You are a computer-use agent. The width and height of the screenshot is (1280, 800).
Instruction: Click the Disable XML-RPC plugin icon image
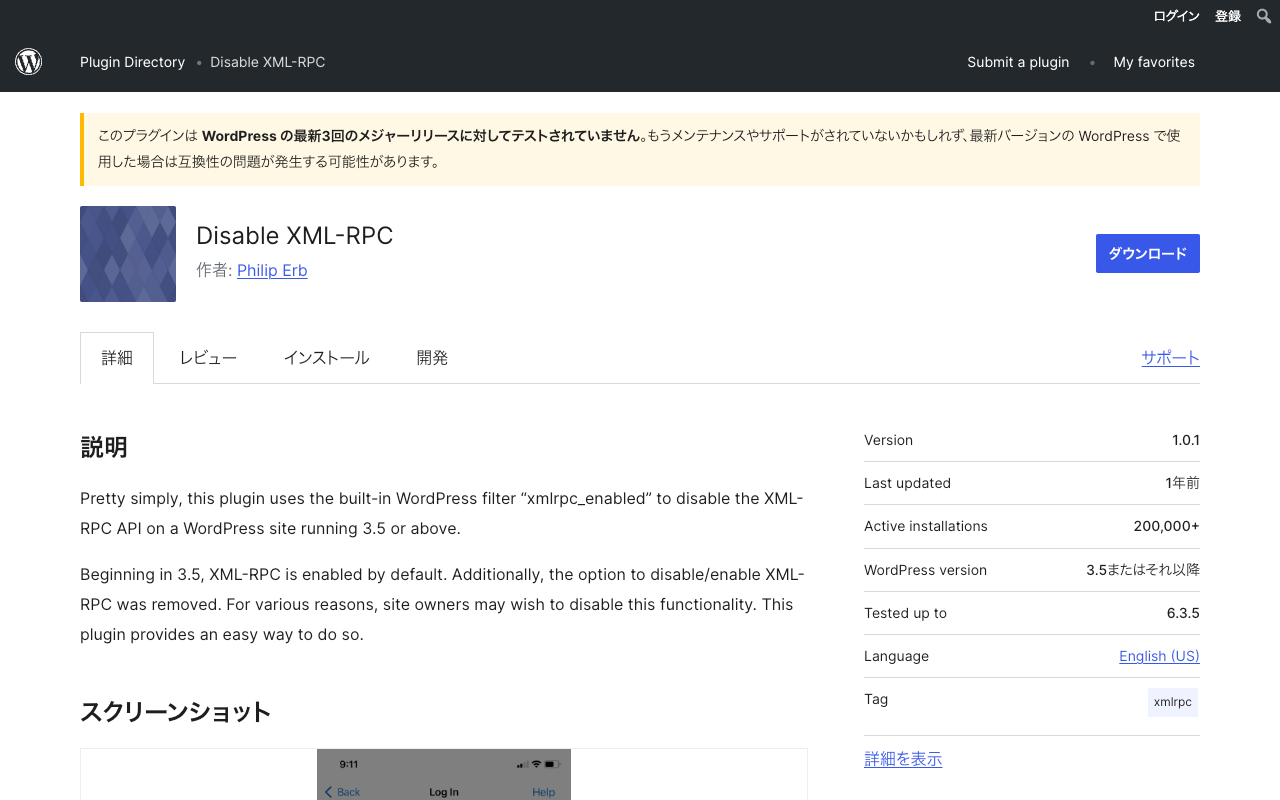(128, 254)
